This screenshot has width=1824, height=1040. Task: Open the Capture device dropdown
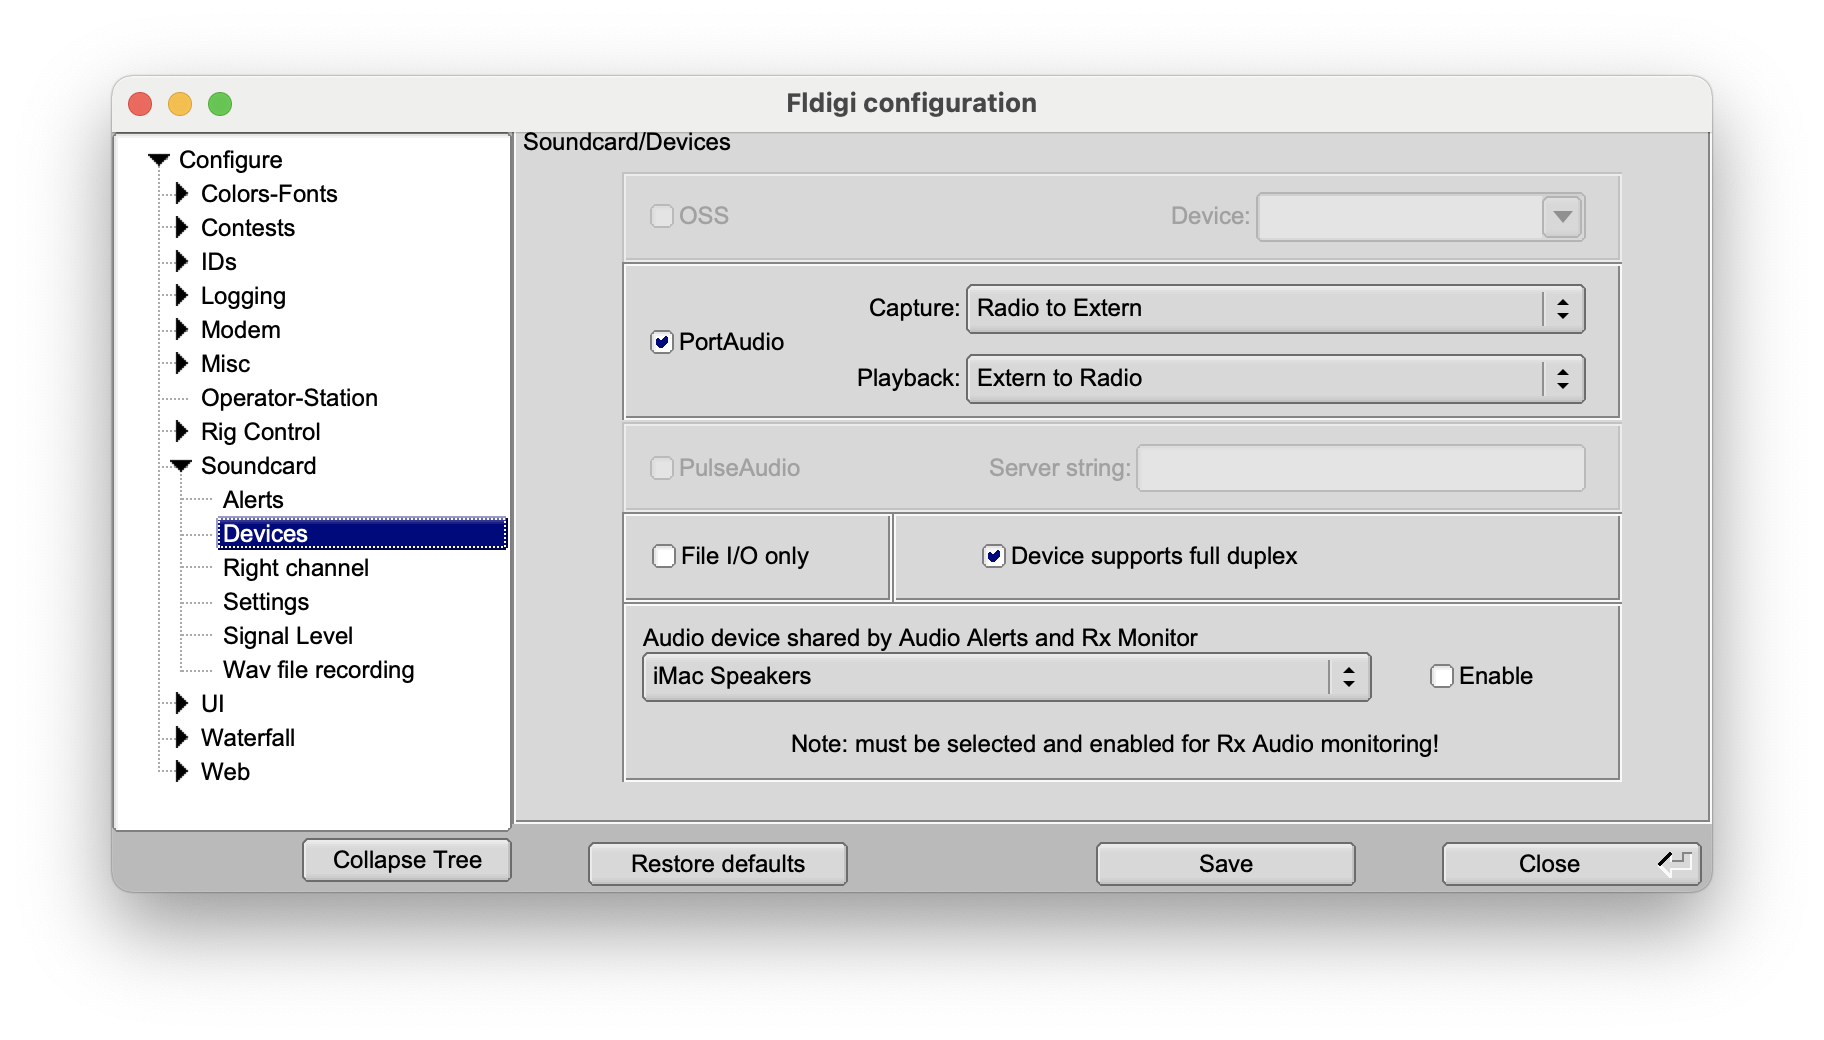click(x=1276, y=309)
